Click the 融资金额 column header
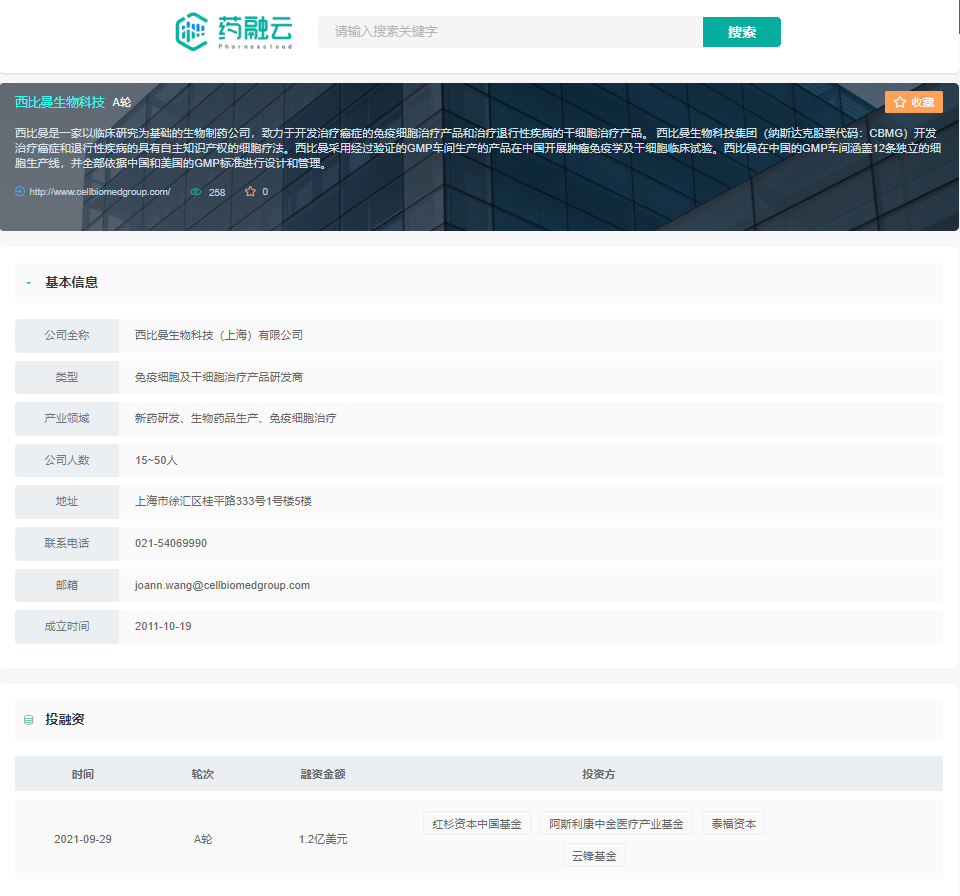 pyautogui.click(x=323, y=774)
